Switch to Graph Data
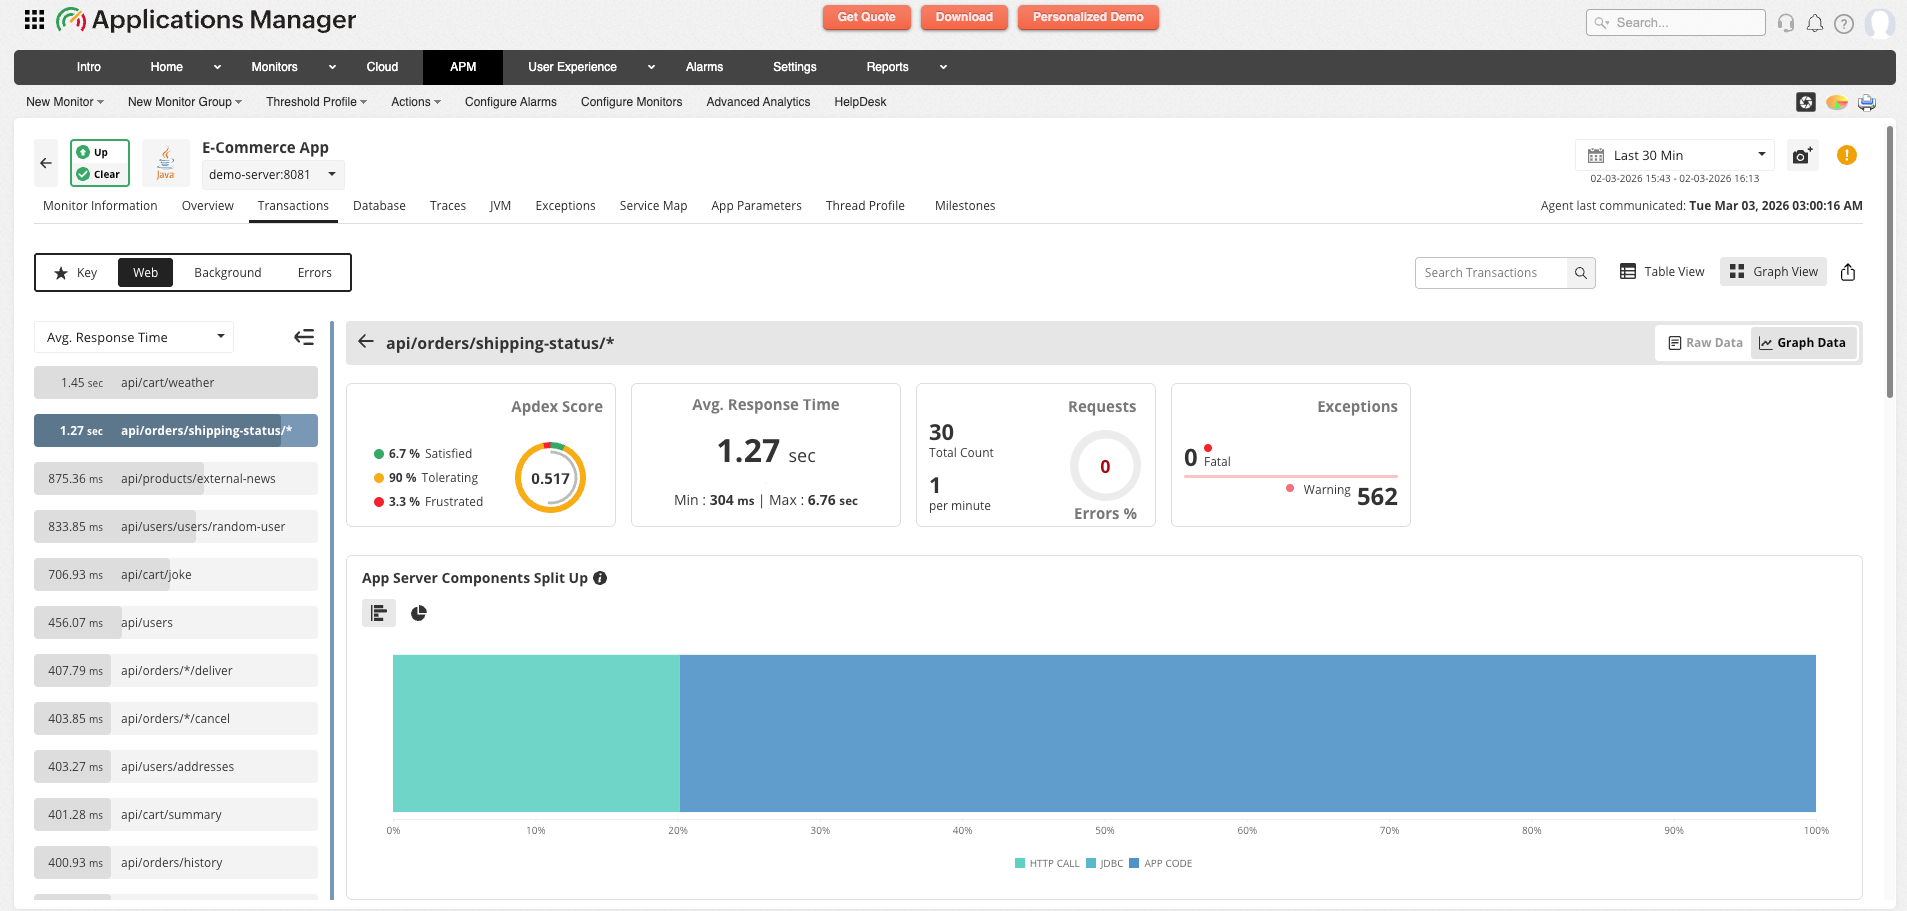The image size is (1907, 911). tap(1803, 343)
